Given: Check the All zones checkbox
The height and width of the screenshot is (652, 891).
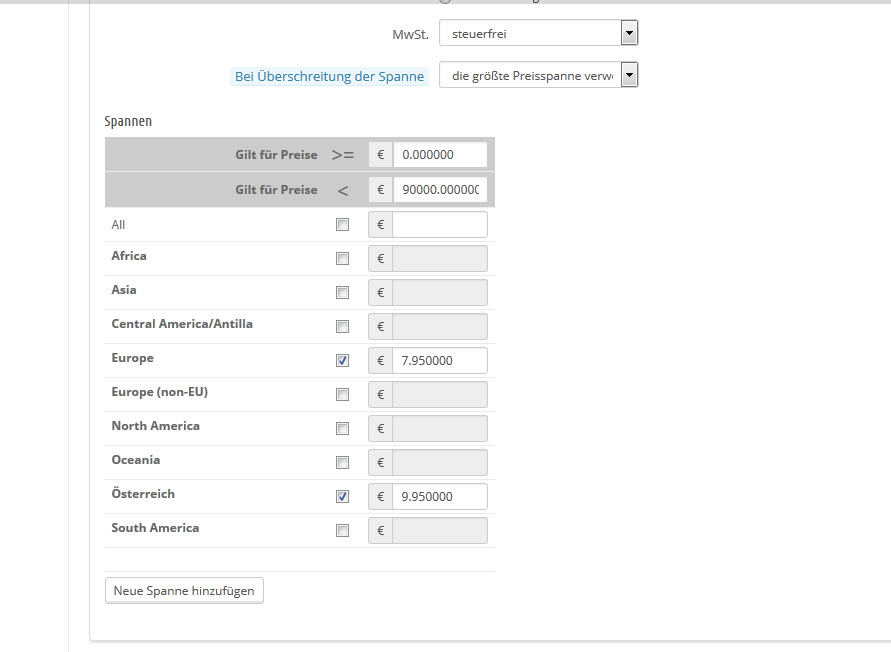Looking at the screenshot, I should pos(343,225).
